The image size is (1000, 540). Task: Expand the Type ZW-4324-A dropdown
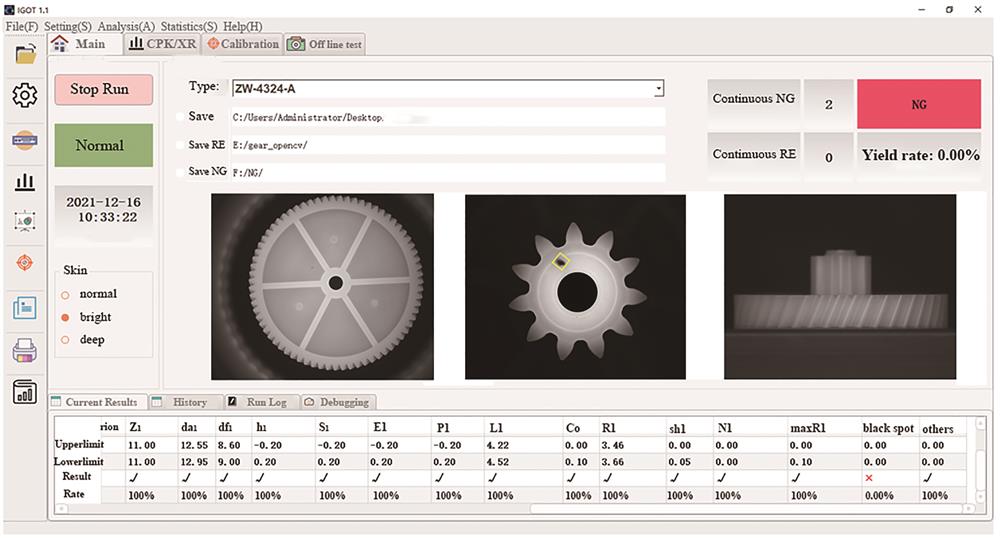[x=658, y=89]
